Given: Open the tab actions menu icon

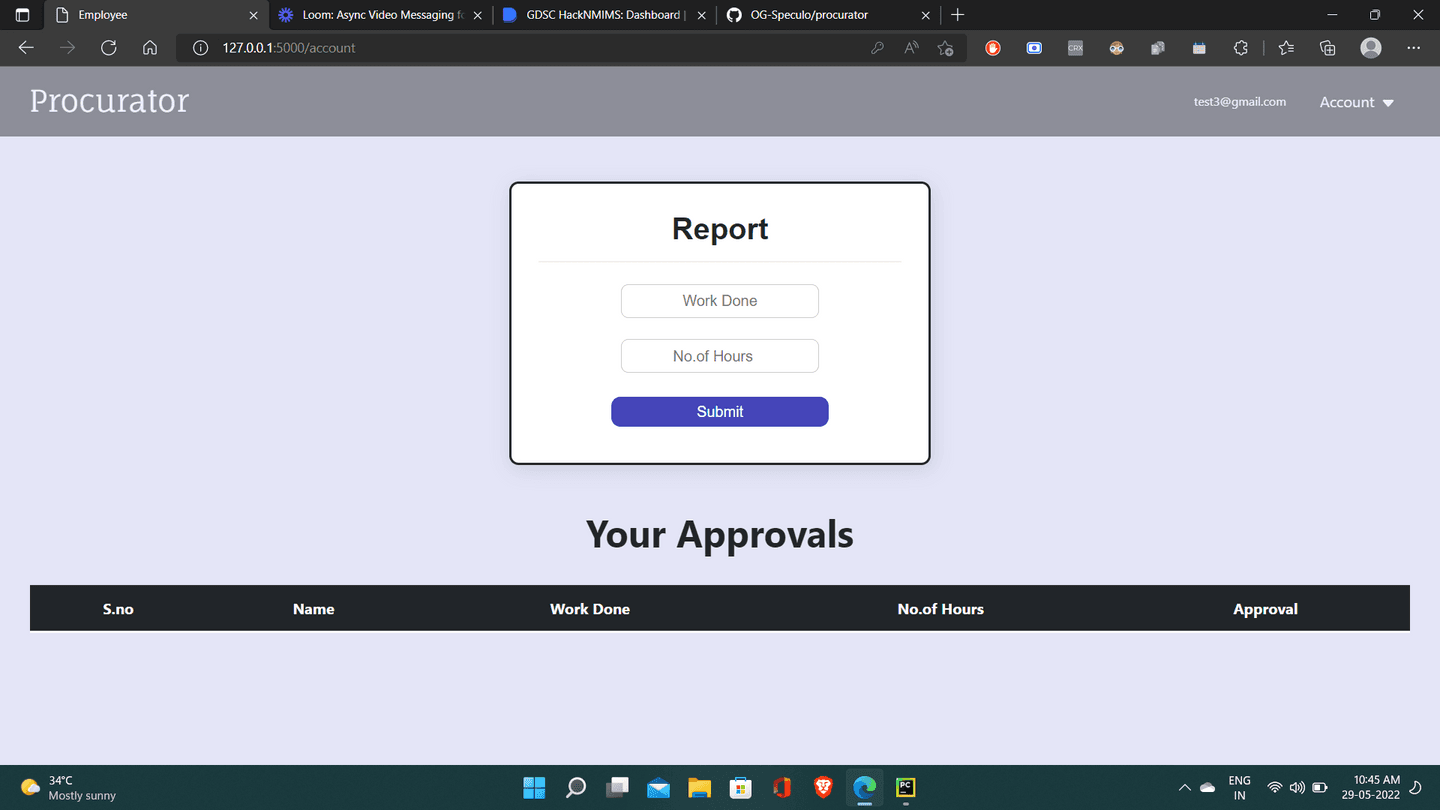Looking at the screenshot, I should pyautogui.click(x=22, y=15).
